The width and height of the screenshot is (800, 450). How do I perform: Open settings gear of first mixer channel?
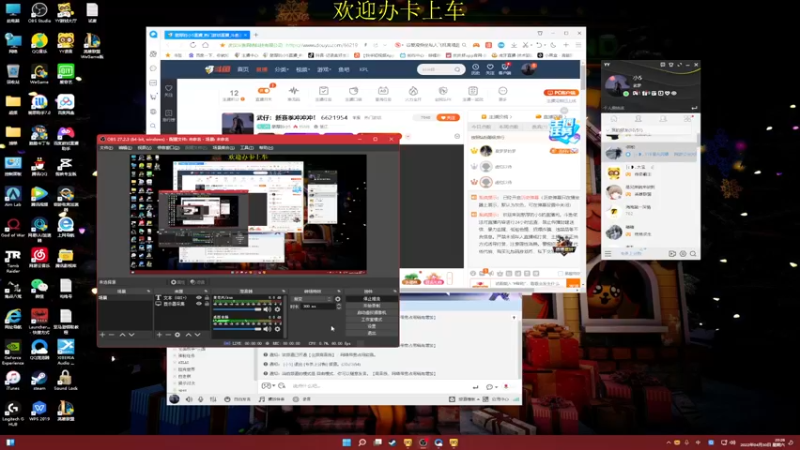point(278,309)
